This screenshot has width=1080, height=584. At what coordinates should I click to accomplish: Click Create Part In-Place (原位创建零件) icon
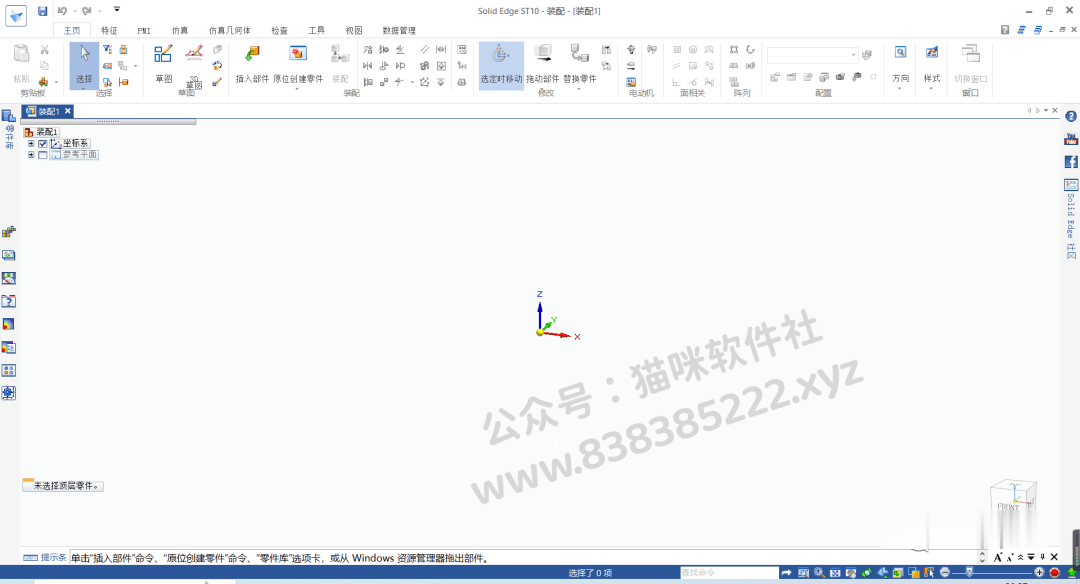coord(298,54)
